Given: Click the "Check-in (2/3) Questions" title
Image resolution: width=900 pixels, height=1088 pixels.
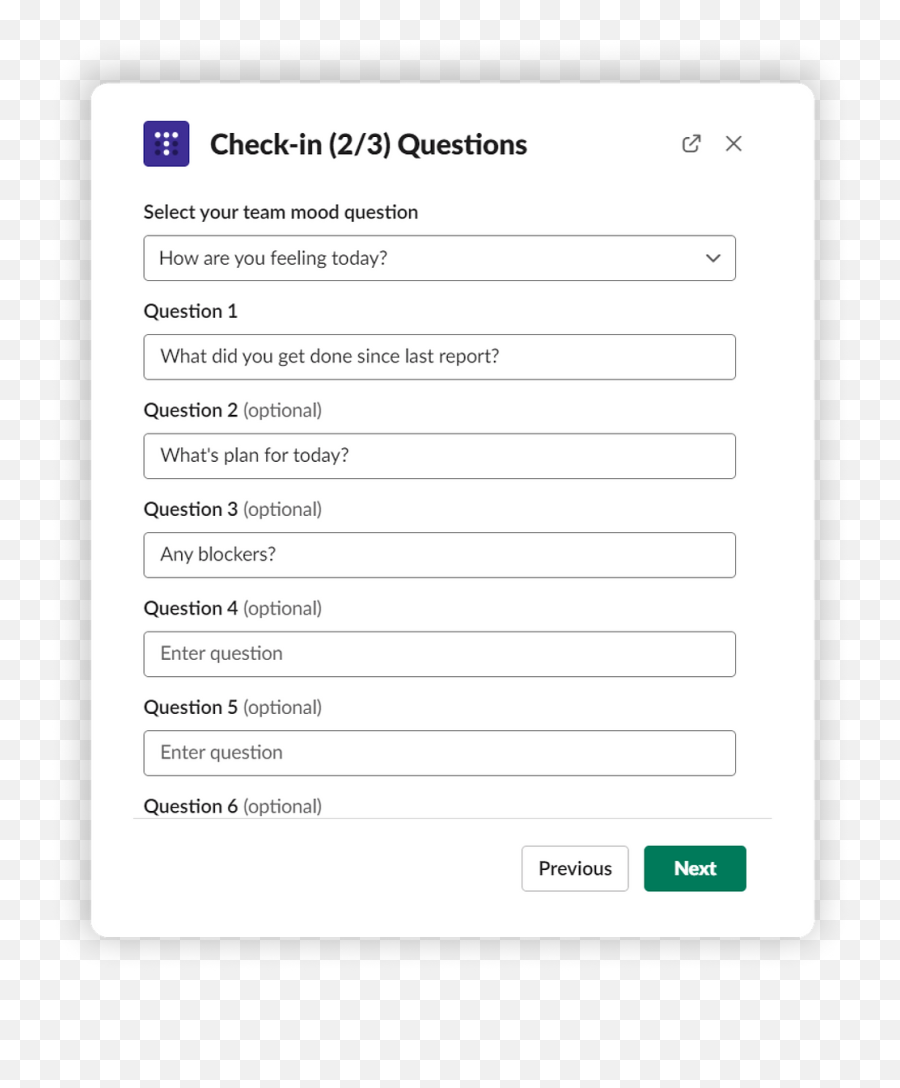Looking at the screenshot, I should tap(368, 144).
